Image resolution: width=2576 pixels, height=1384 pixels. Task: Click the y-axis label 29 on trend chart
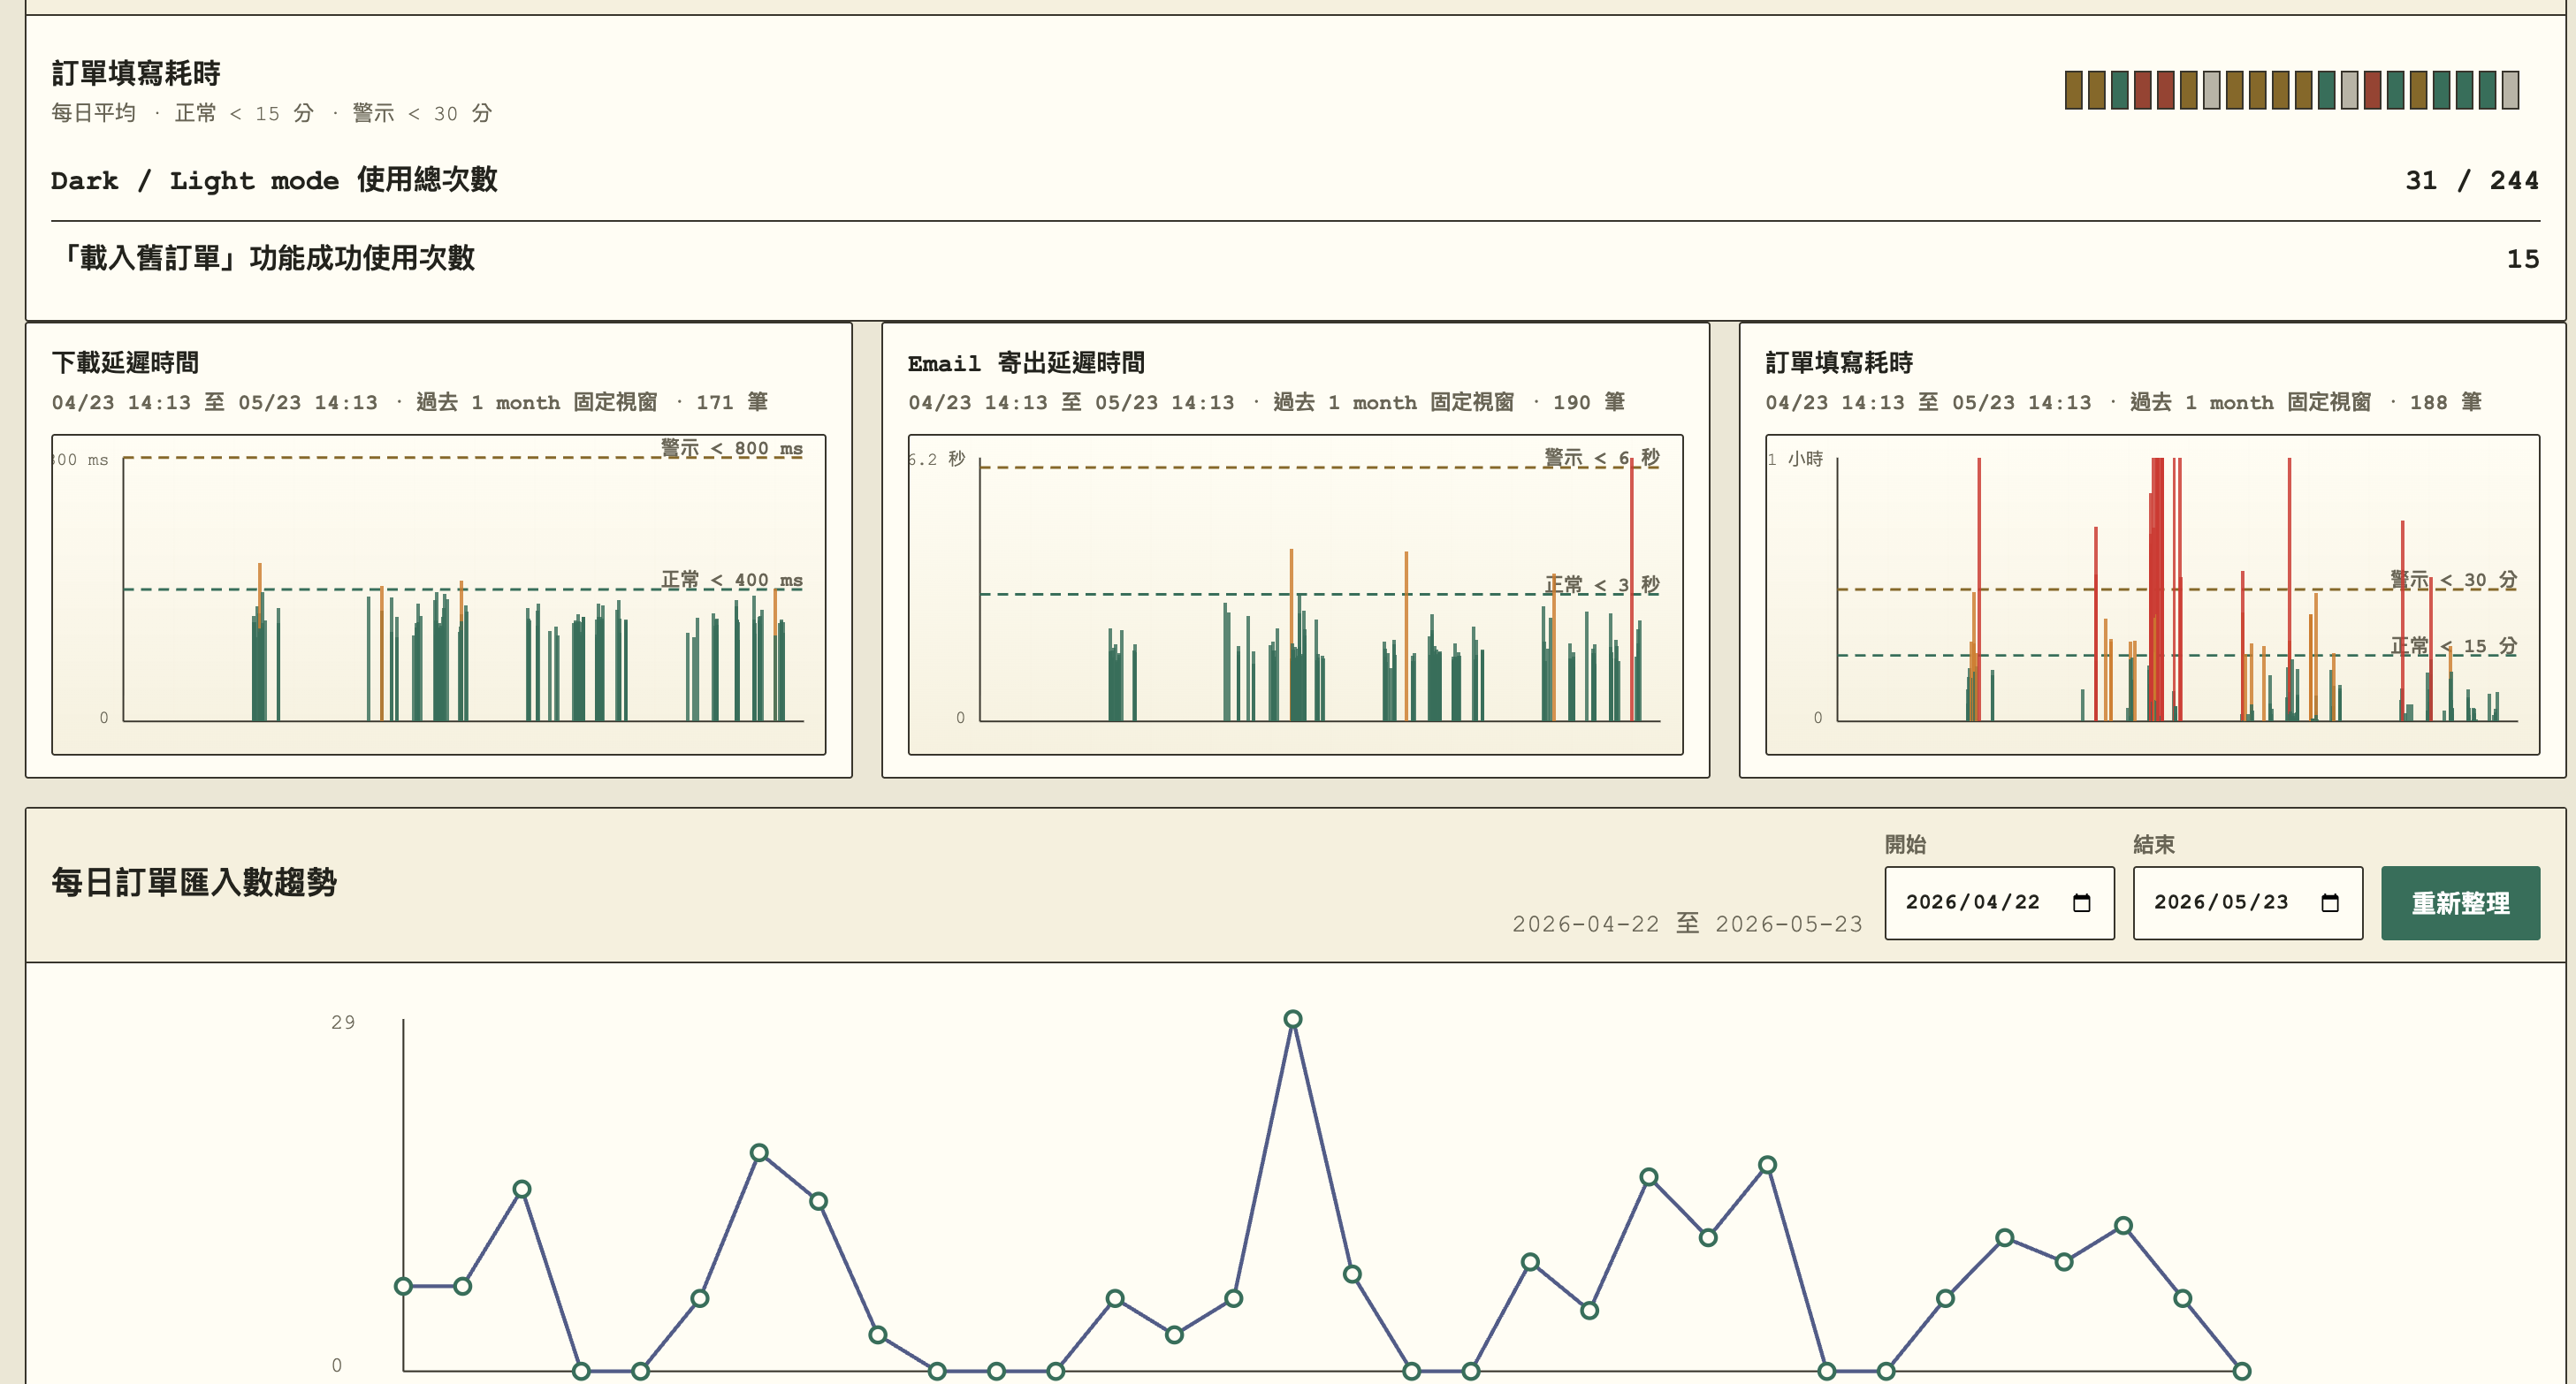(x=343, y=1022)
